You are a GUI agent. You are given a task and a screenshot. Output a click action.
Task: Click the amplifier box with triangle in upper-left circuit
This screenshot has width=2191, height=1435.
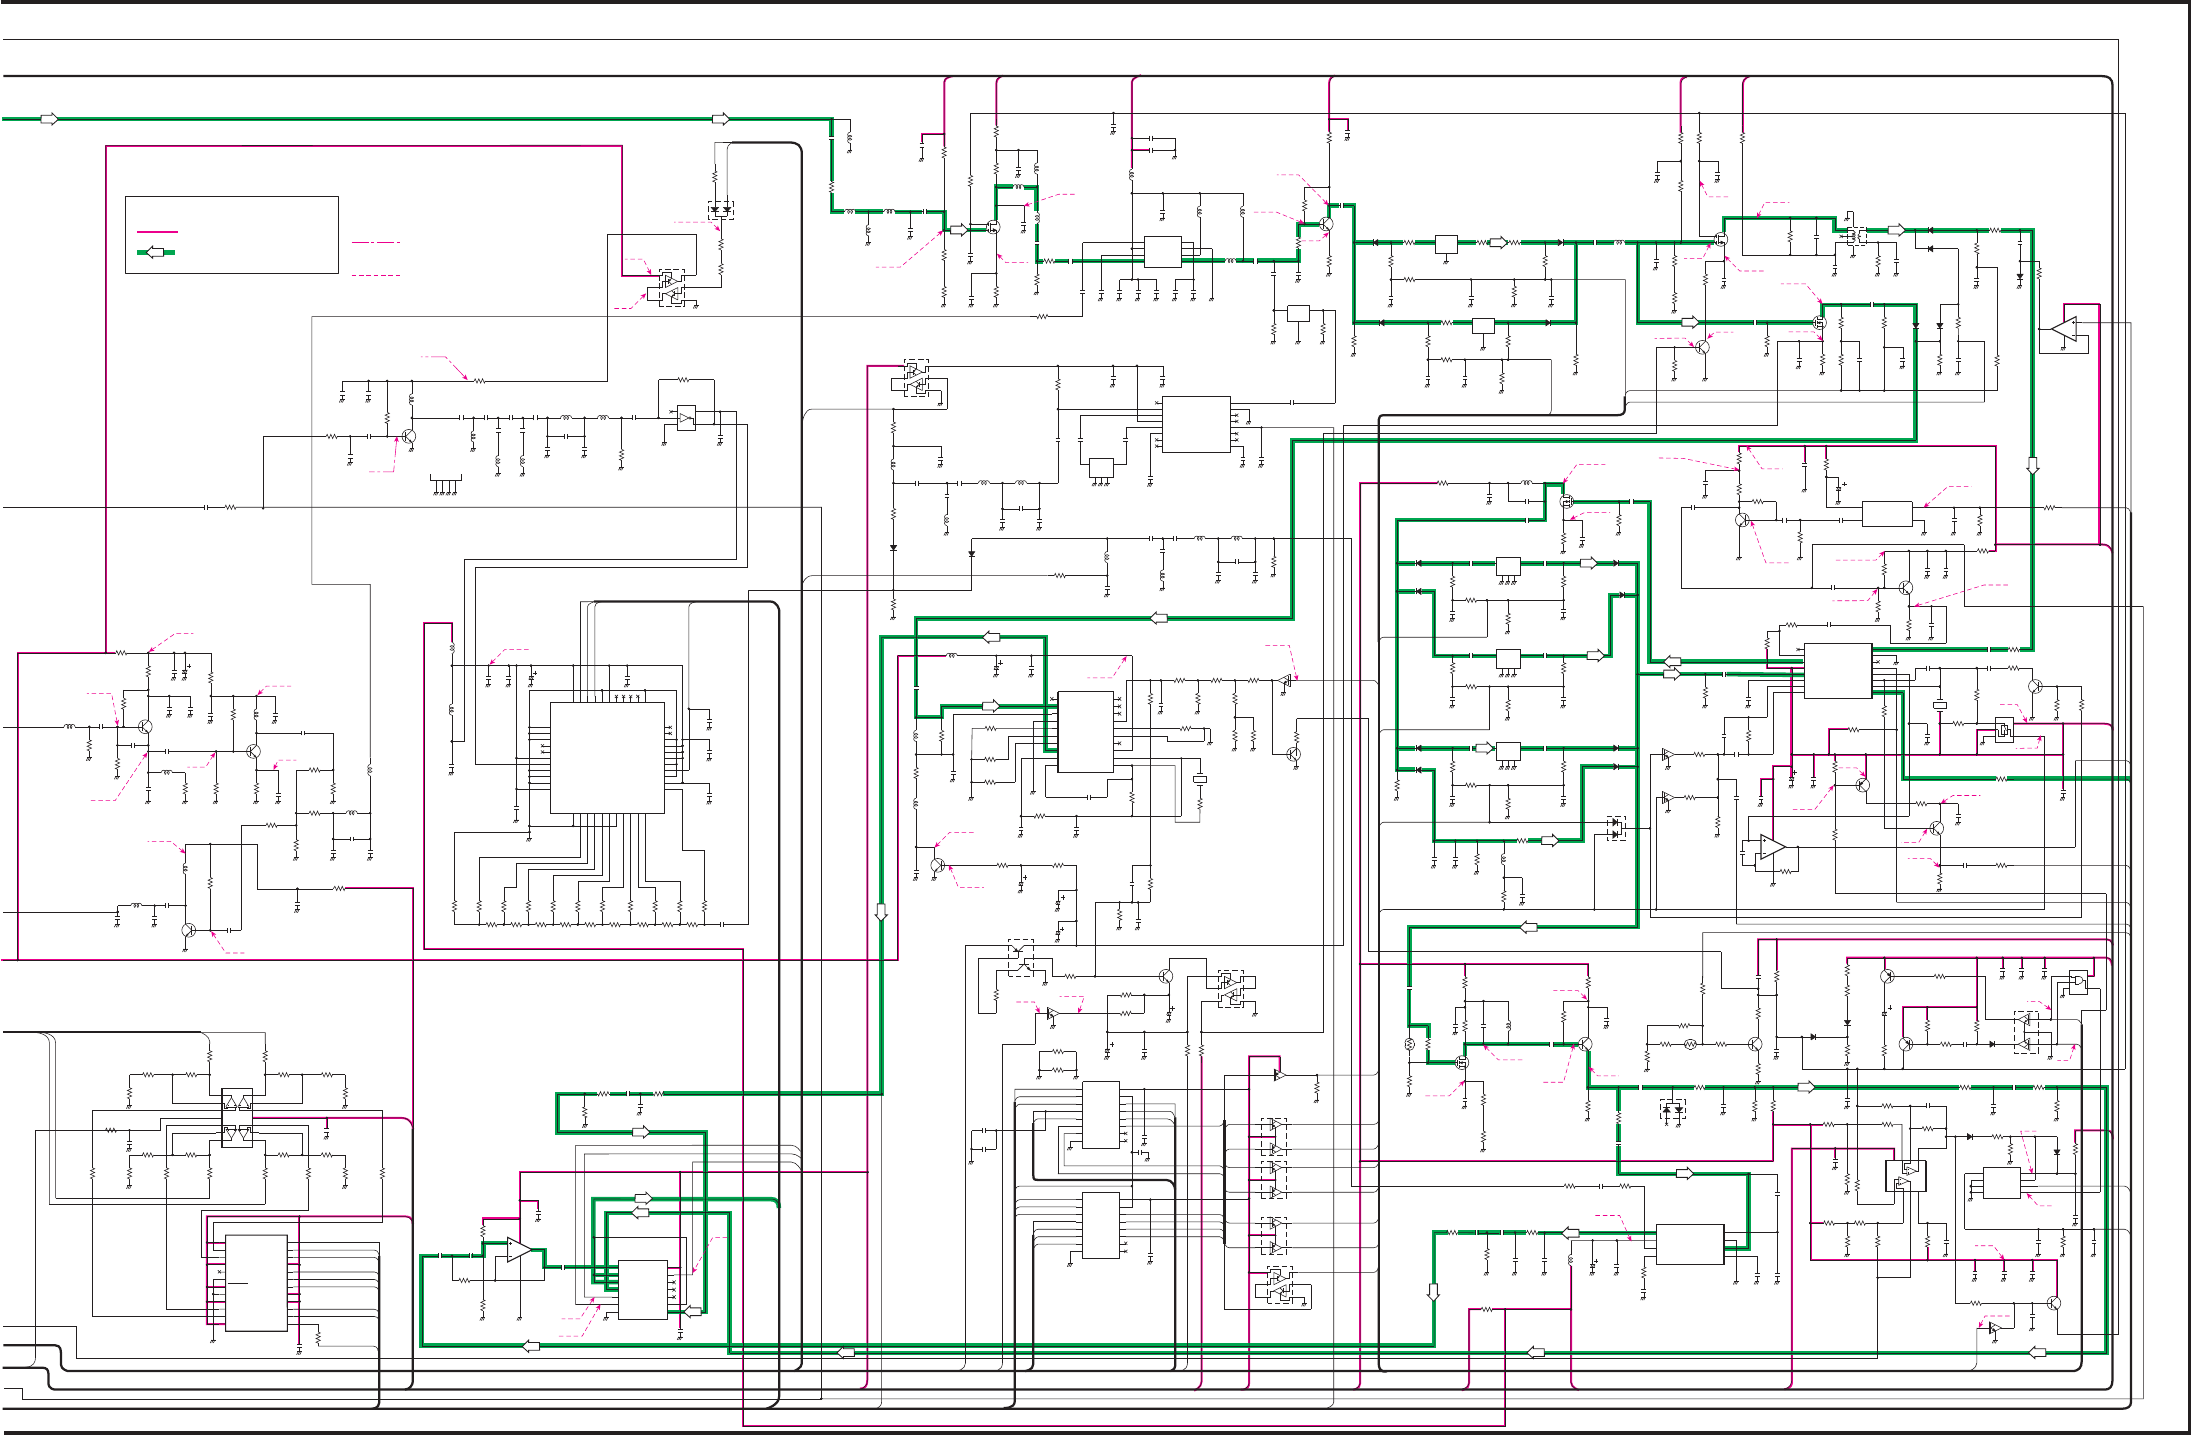pos(686,419)
